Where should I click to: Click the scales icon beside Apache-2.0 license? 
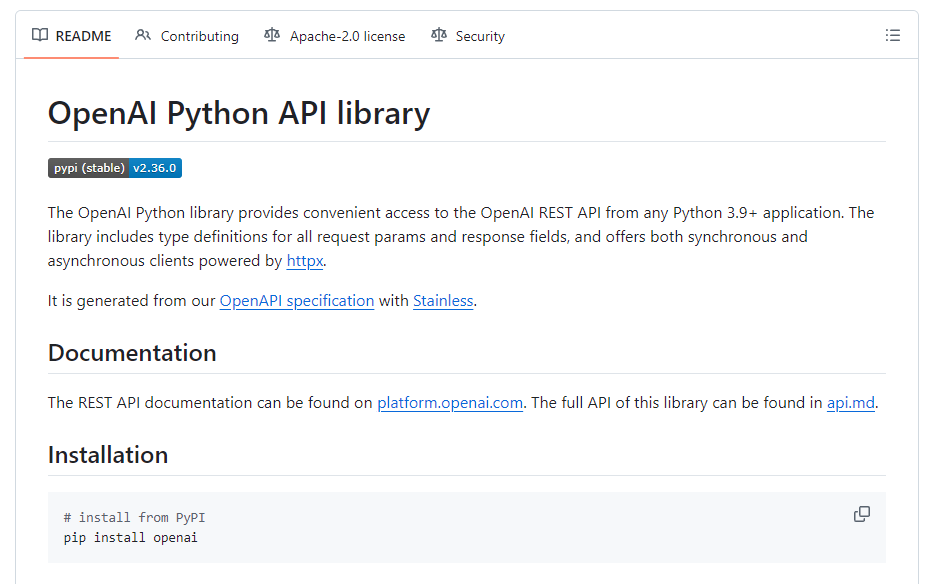[272, 35]
